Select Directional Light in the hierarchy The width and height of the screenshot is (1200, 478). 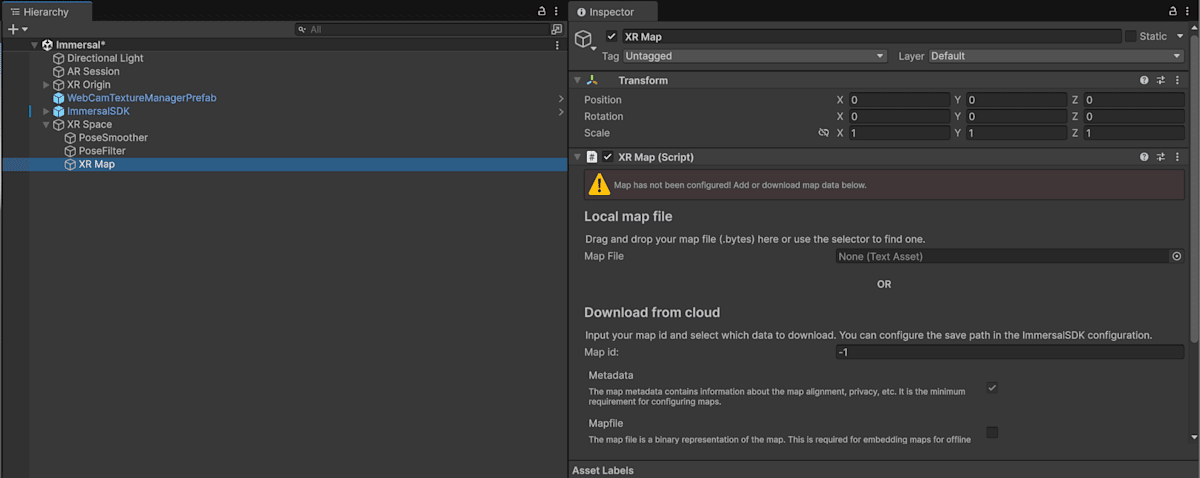coord(105,58)
